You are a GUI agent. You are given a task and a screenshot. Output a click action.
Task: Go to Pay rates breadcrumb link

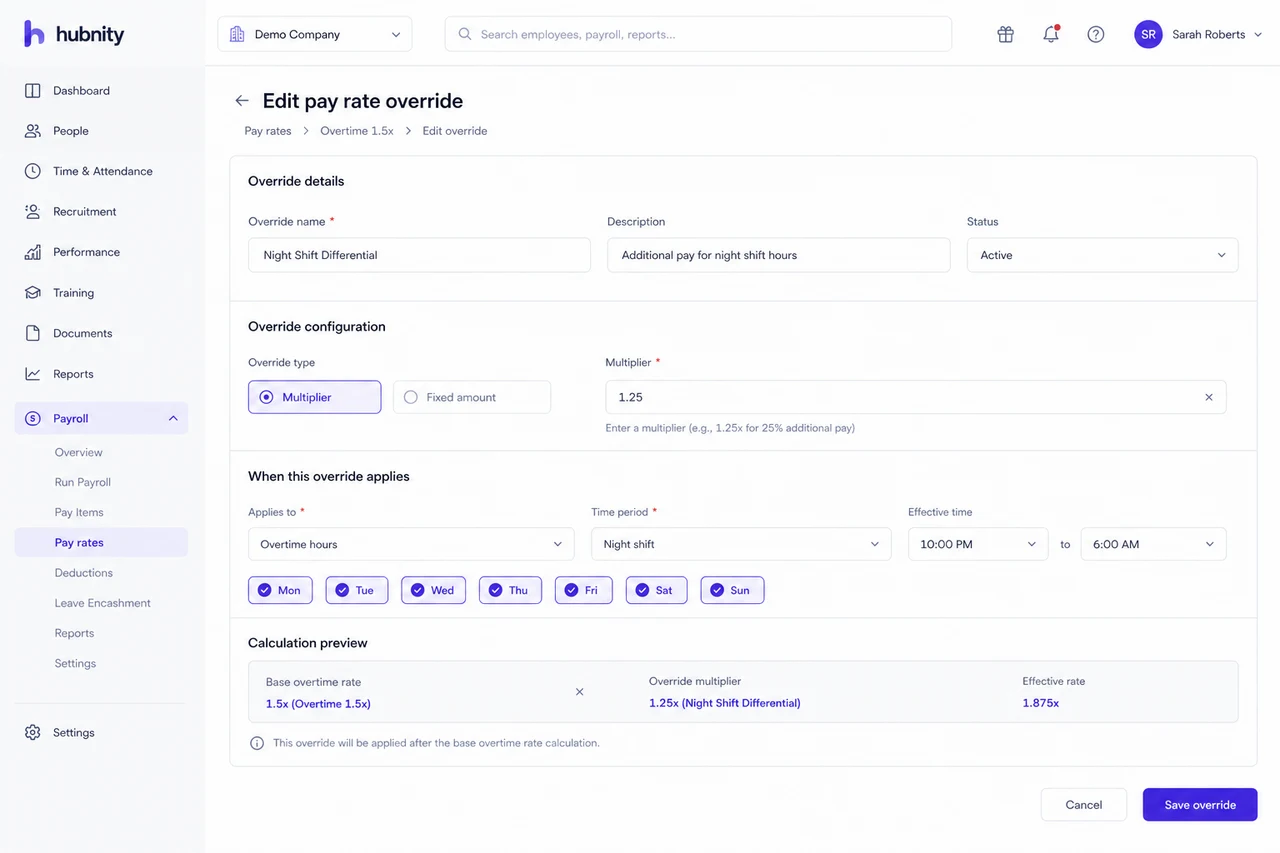click(268, 131)
